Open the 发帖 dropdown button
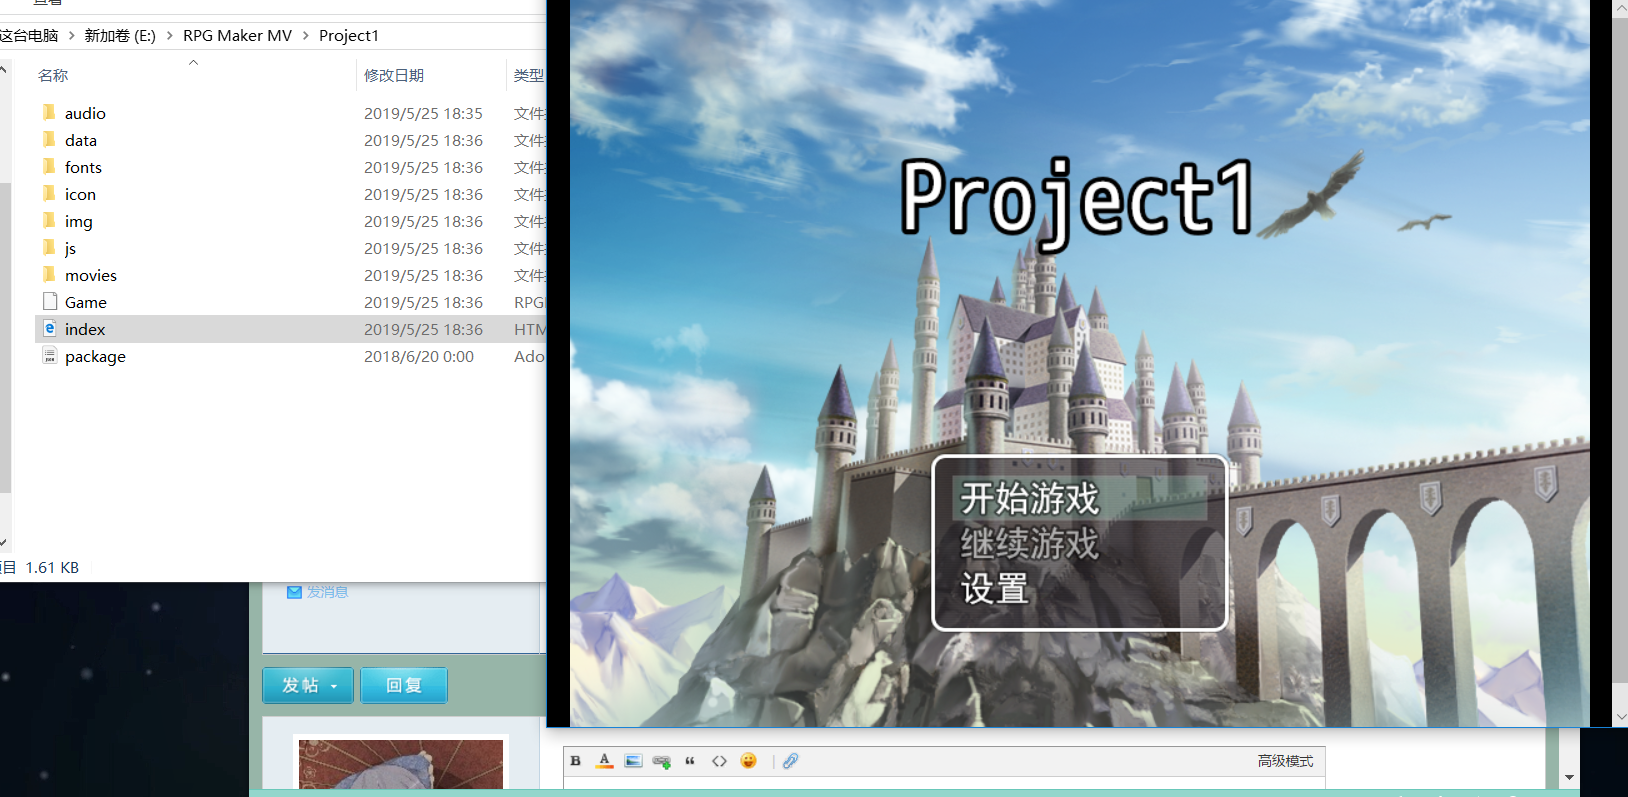The image size is (1628, 797). [x=308, y=685]
